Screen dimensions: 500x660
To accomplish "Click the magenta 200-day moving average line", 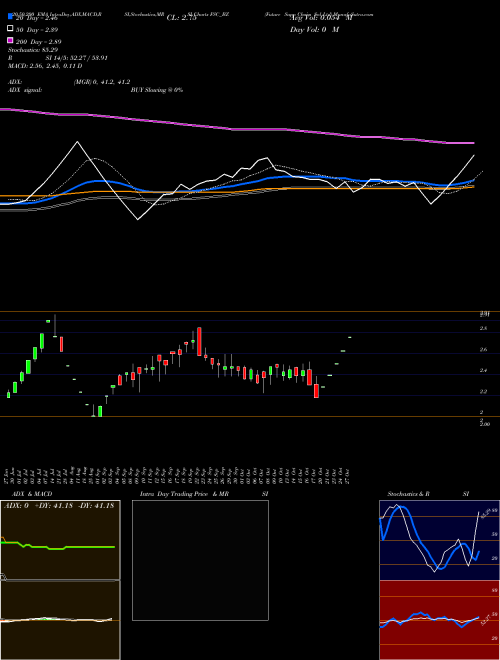I will pyautogui.click(x=236, y=128).
